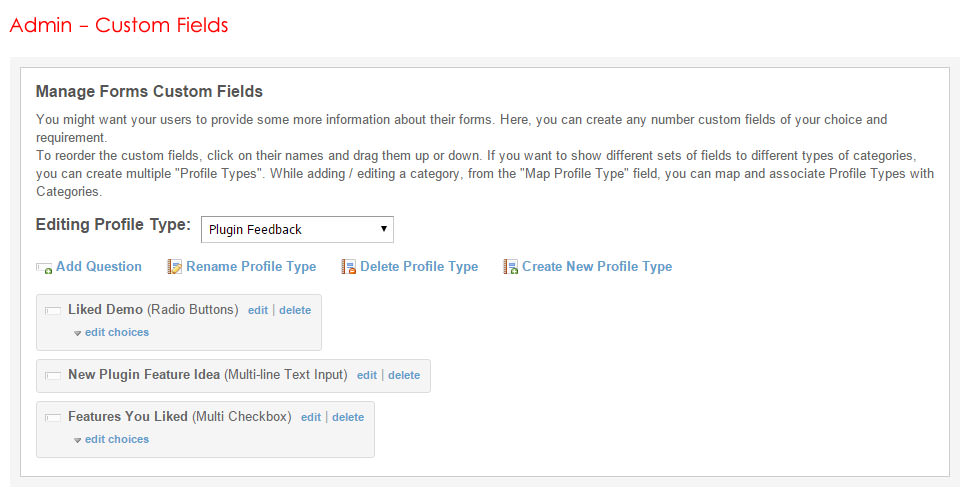Click the Delete Profile Type icon

pos(349,267)
